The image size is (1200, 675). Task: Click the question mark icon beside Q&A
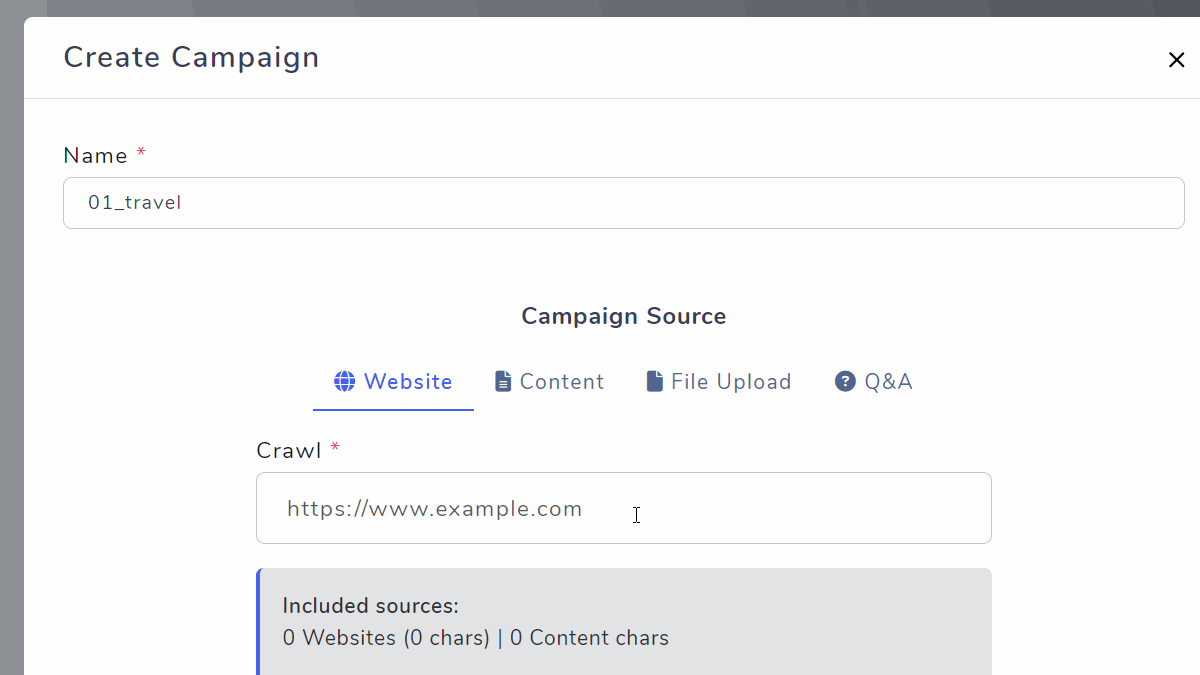tap(845, 381)
